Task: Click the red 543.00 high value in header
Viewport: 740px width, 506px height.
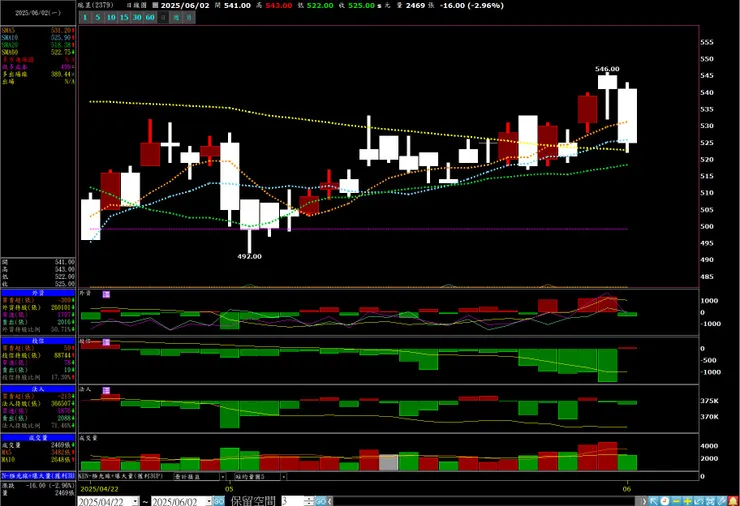Action: [x=278, y=6]
